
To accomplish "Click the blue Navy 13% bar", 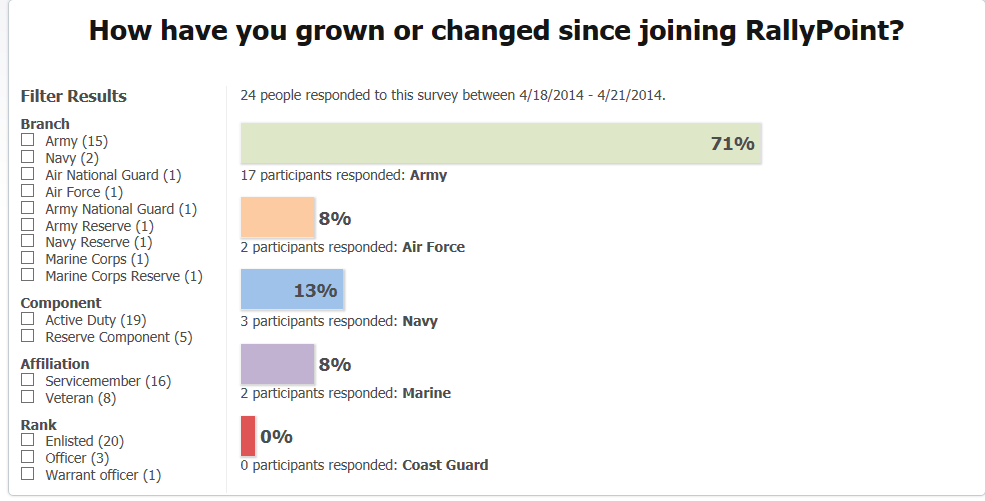I will coord(292,290).
